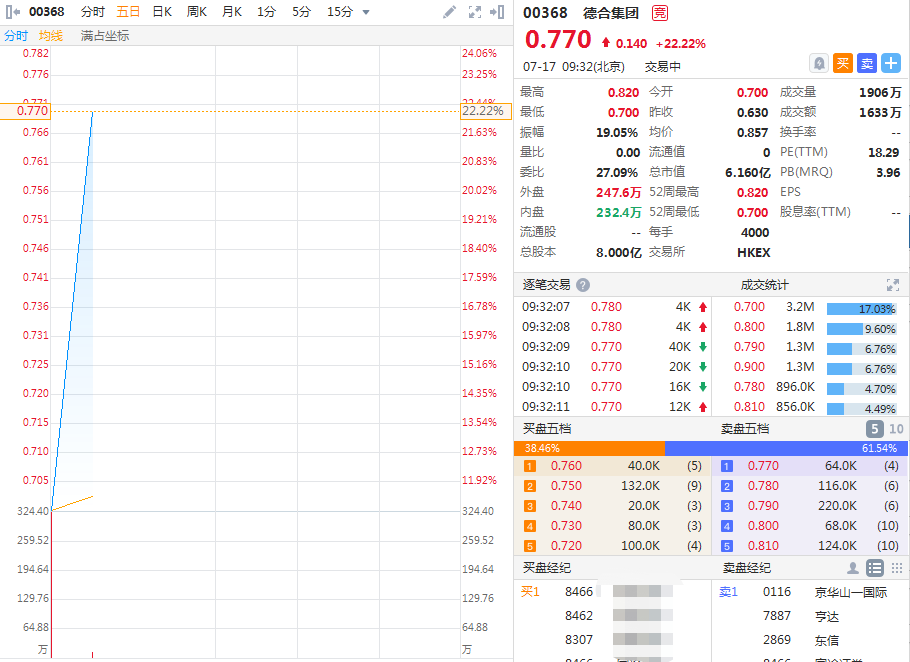Open the more timeframes dropdown arrow
The height and width of the screenshot is (662, 910).
[x=366, y=12]
